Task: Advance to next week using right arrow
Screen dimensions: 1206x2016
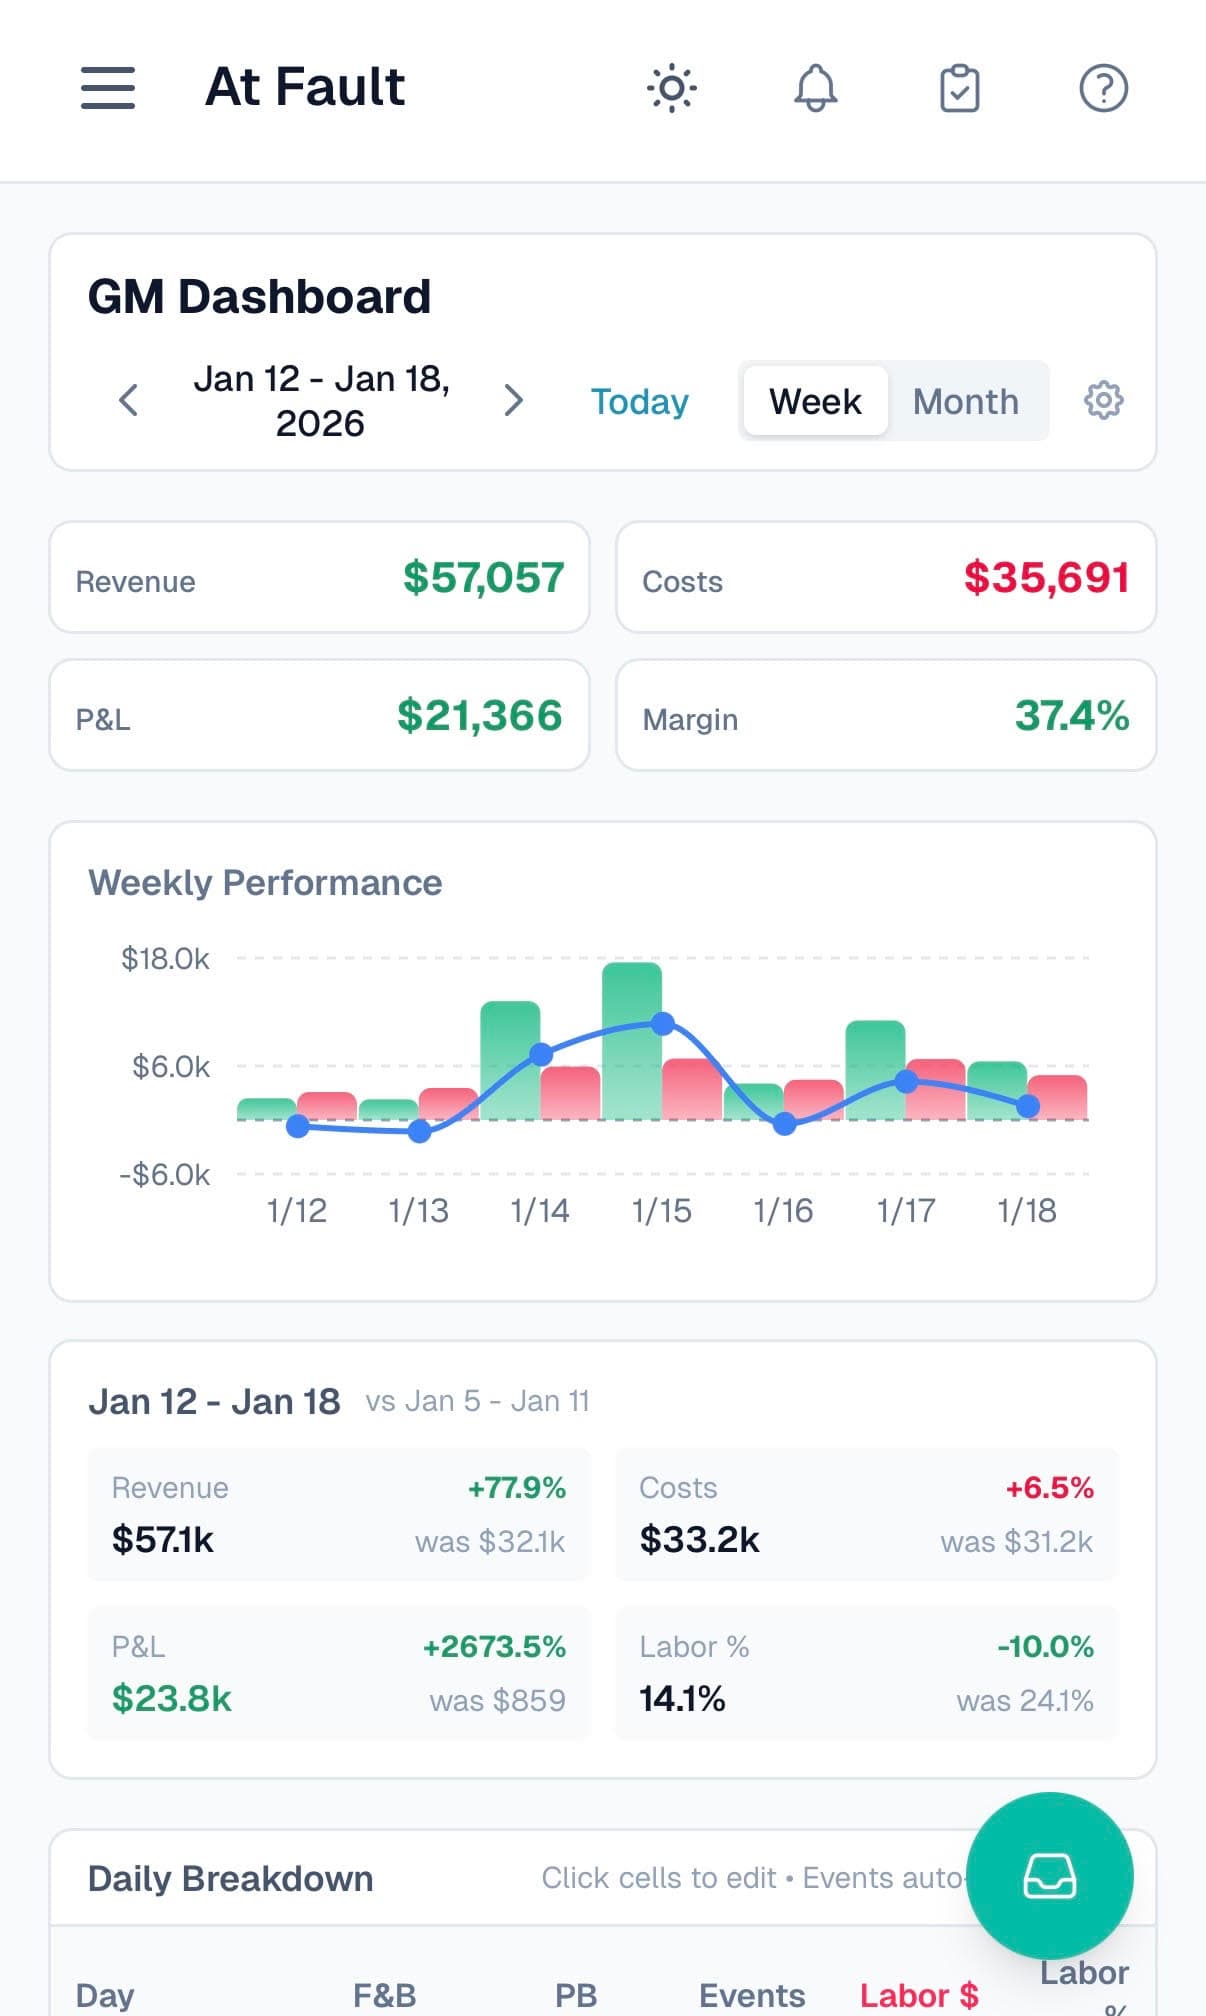Action: tap(514, 400)
